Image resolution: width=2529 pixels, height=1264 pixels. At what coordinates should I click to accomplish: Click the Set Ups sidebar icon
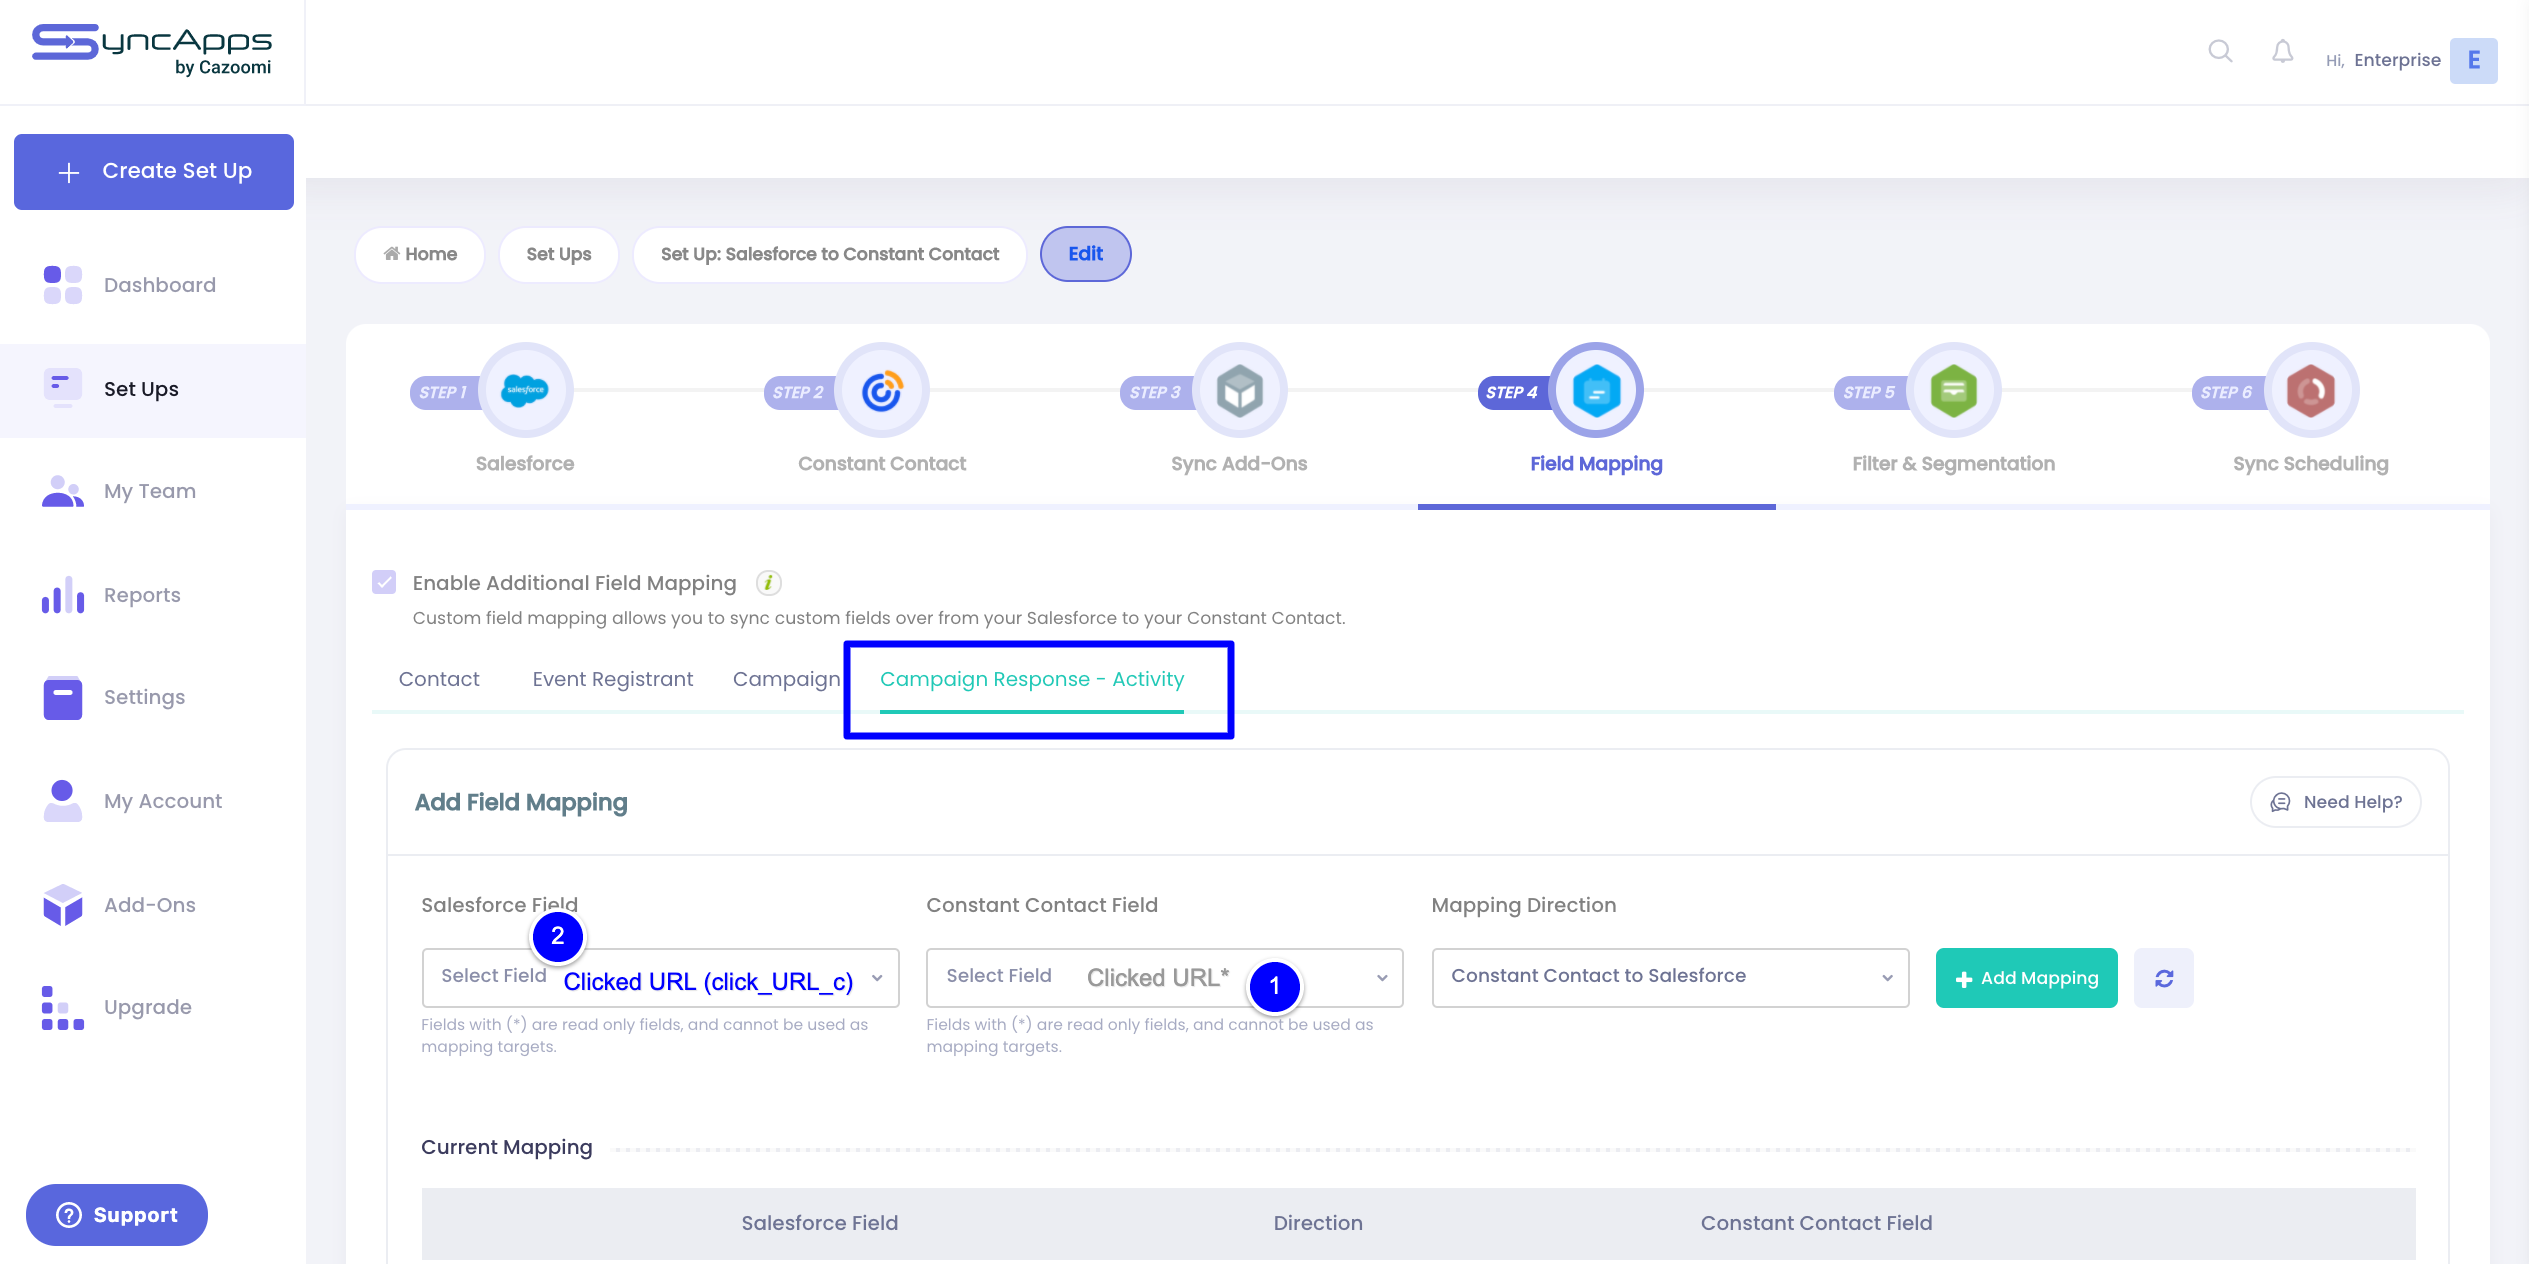pyautogui.click(x=62, y=388)
